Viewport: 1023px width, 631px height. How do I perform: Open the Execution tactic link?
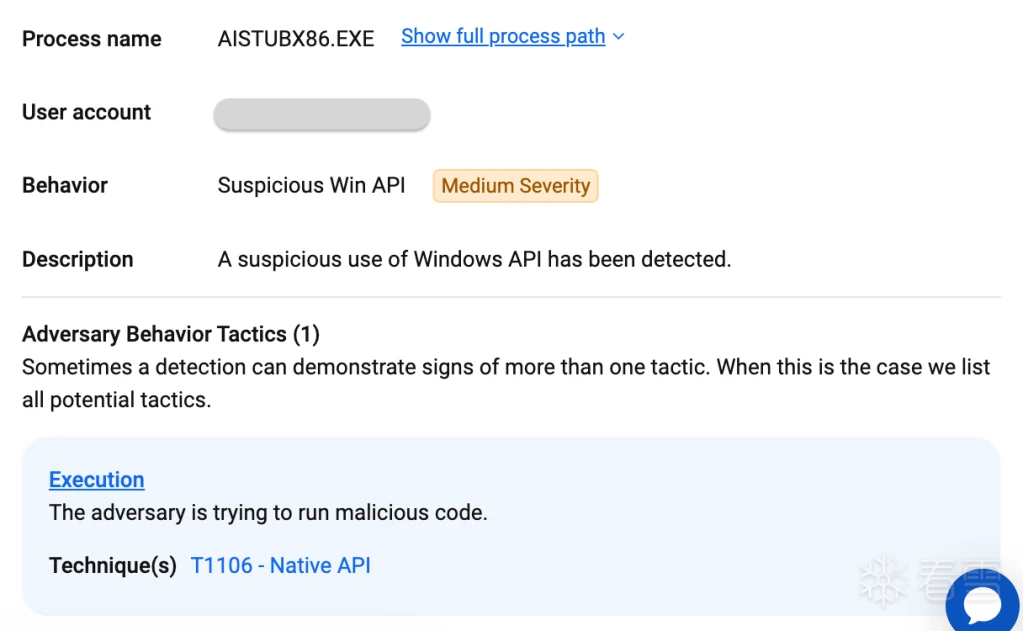[x=96, y=480]
